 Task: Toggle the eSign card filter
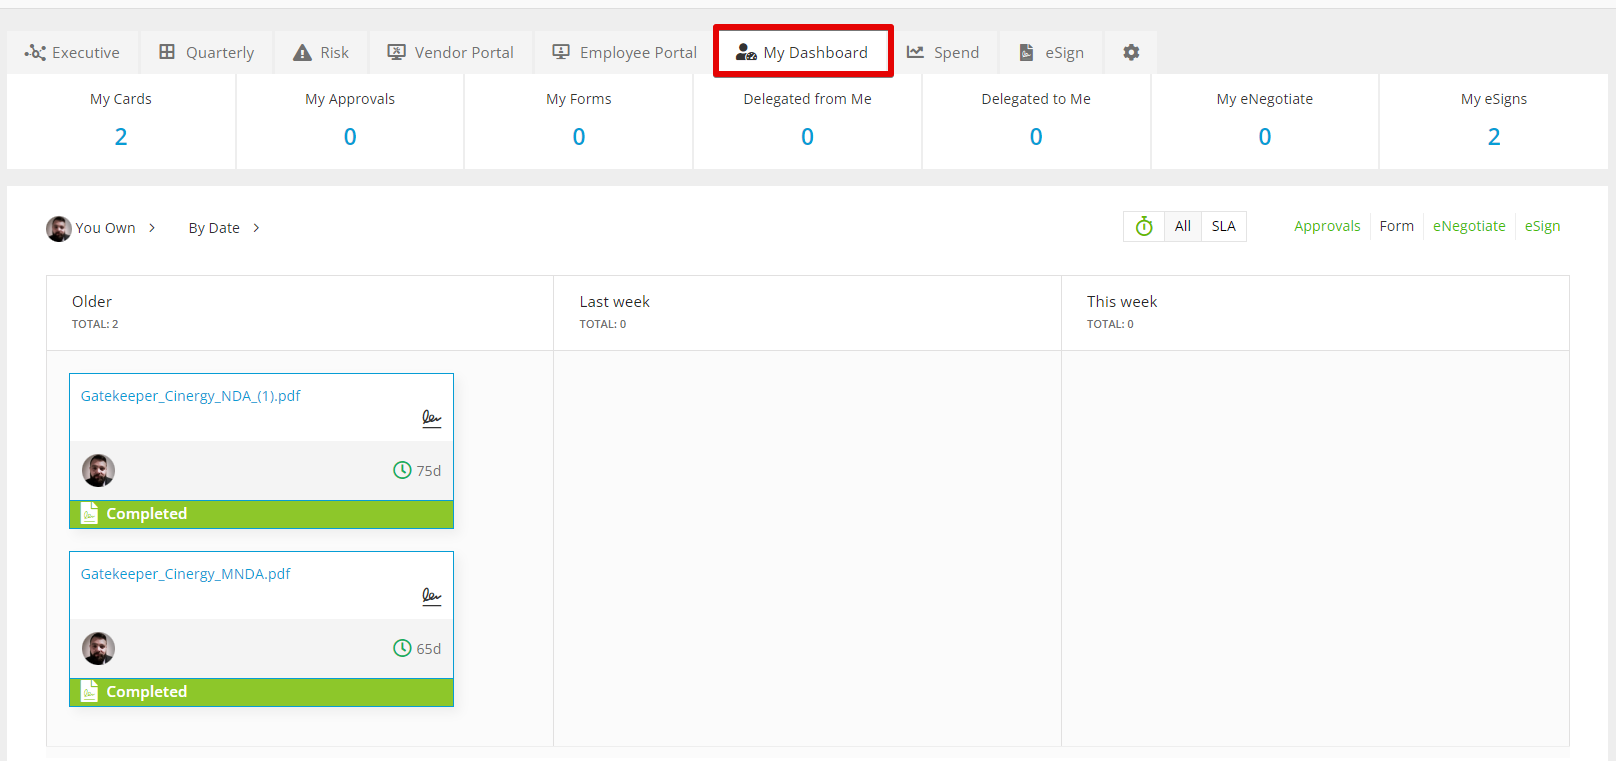(1542, 226)
